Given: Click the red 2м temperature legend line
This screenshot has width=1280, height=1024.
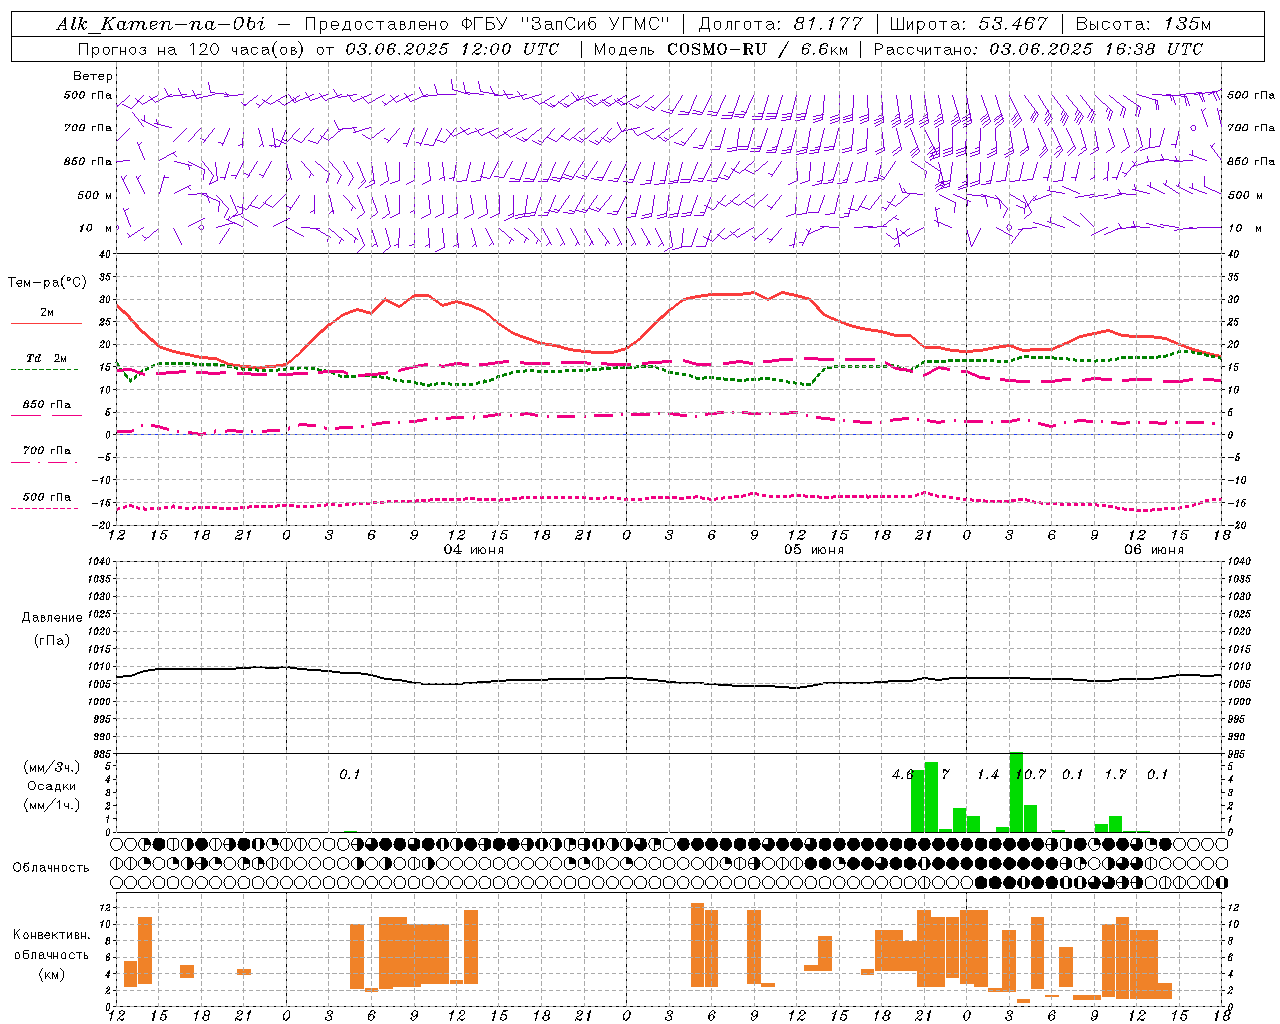Looking at the screenshot, I should [x=47, y=324].
